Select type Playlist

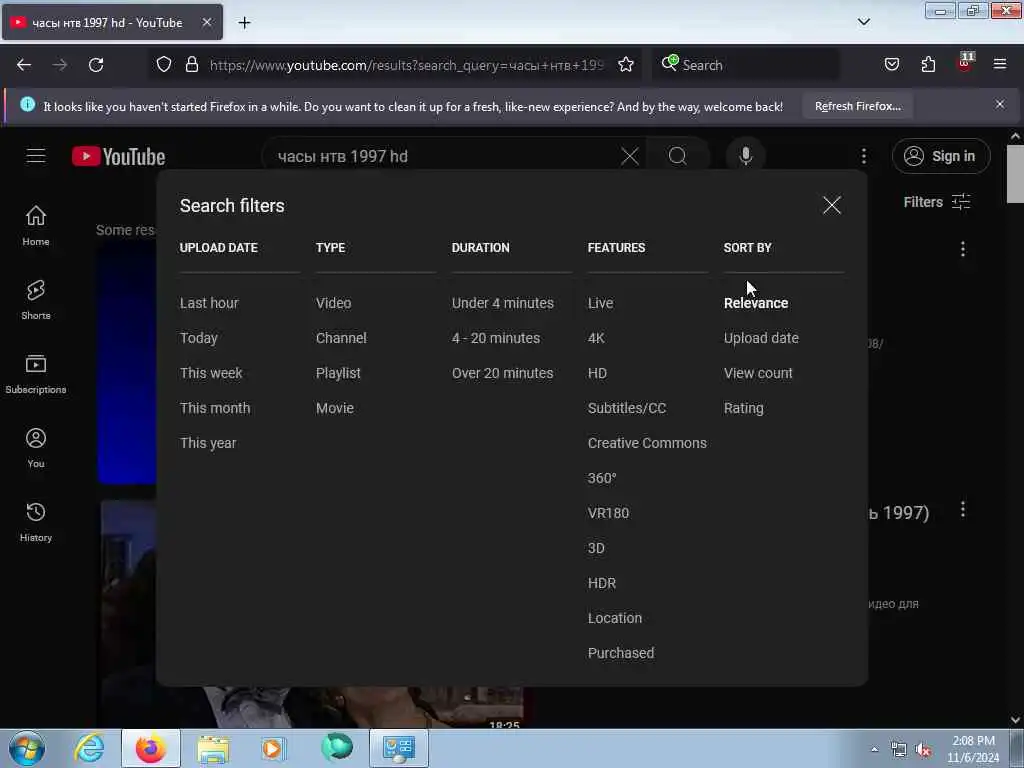[338, 374]
